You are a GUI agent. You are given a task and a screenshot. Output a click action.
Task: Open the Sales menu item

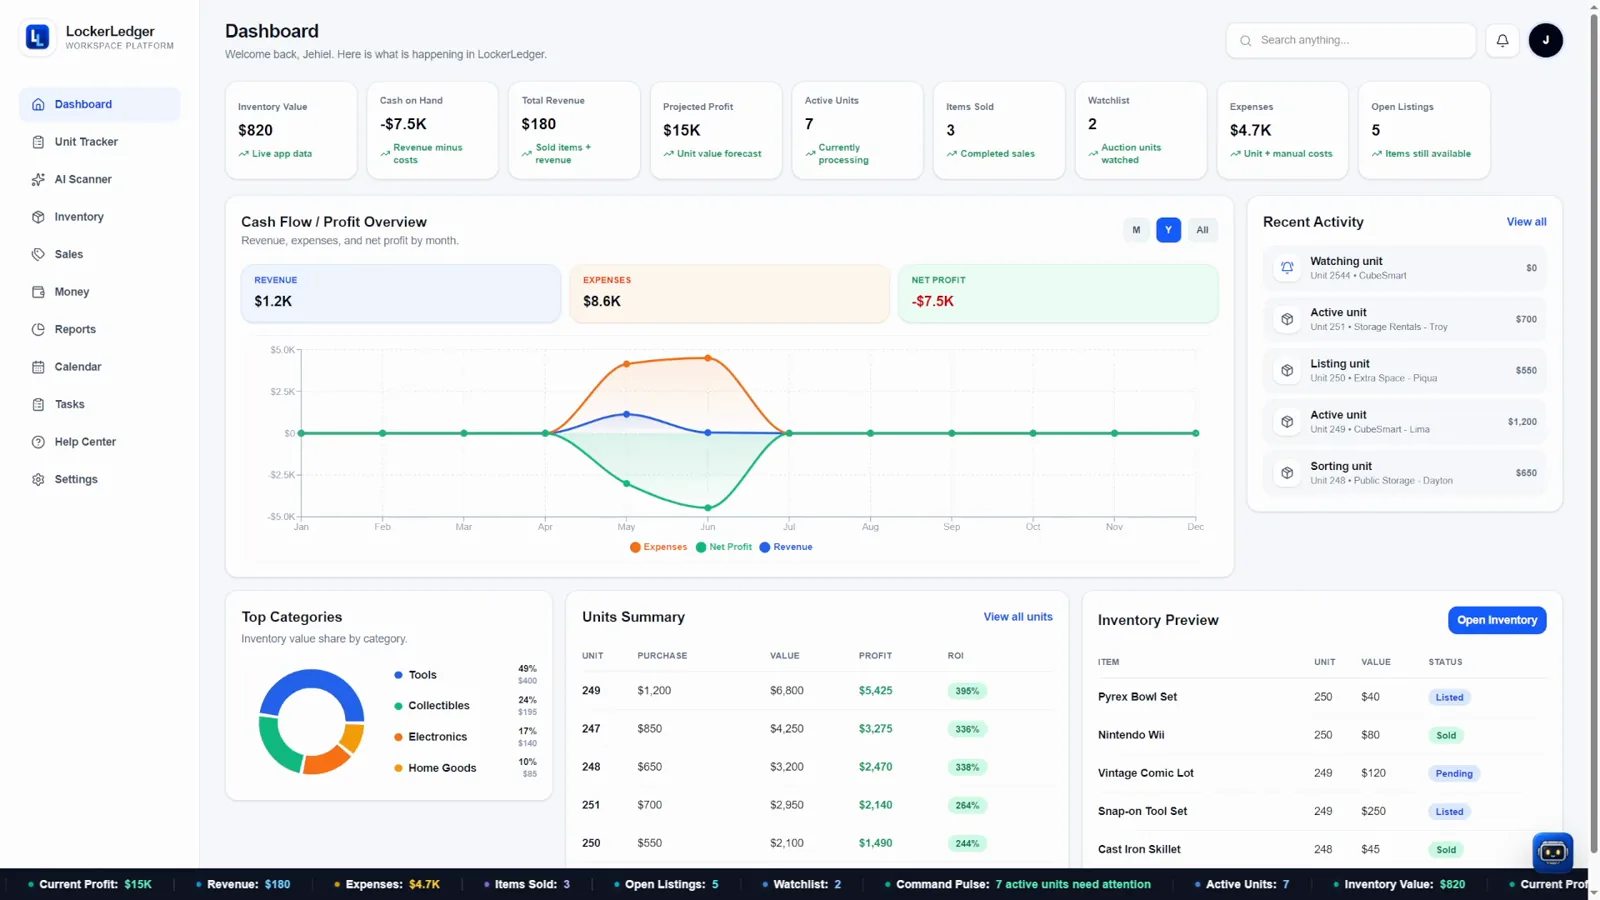[99, 254]
